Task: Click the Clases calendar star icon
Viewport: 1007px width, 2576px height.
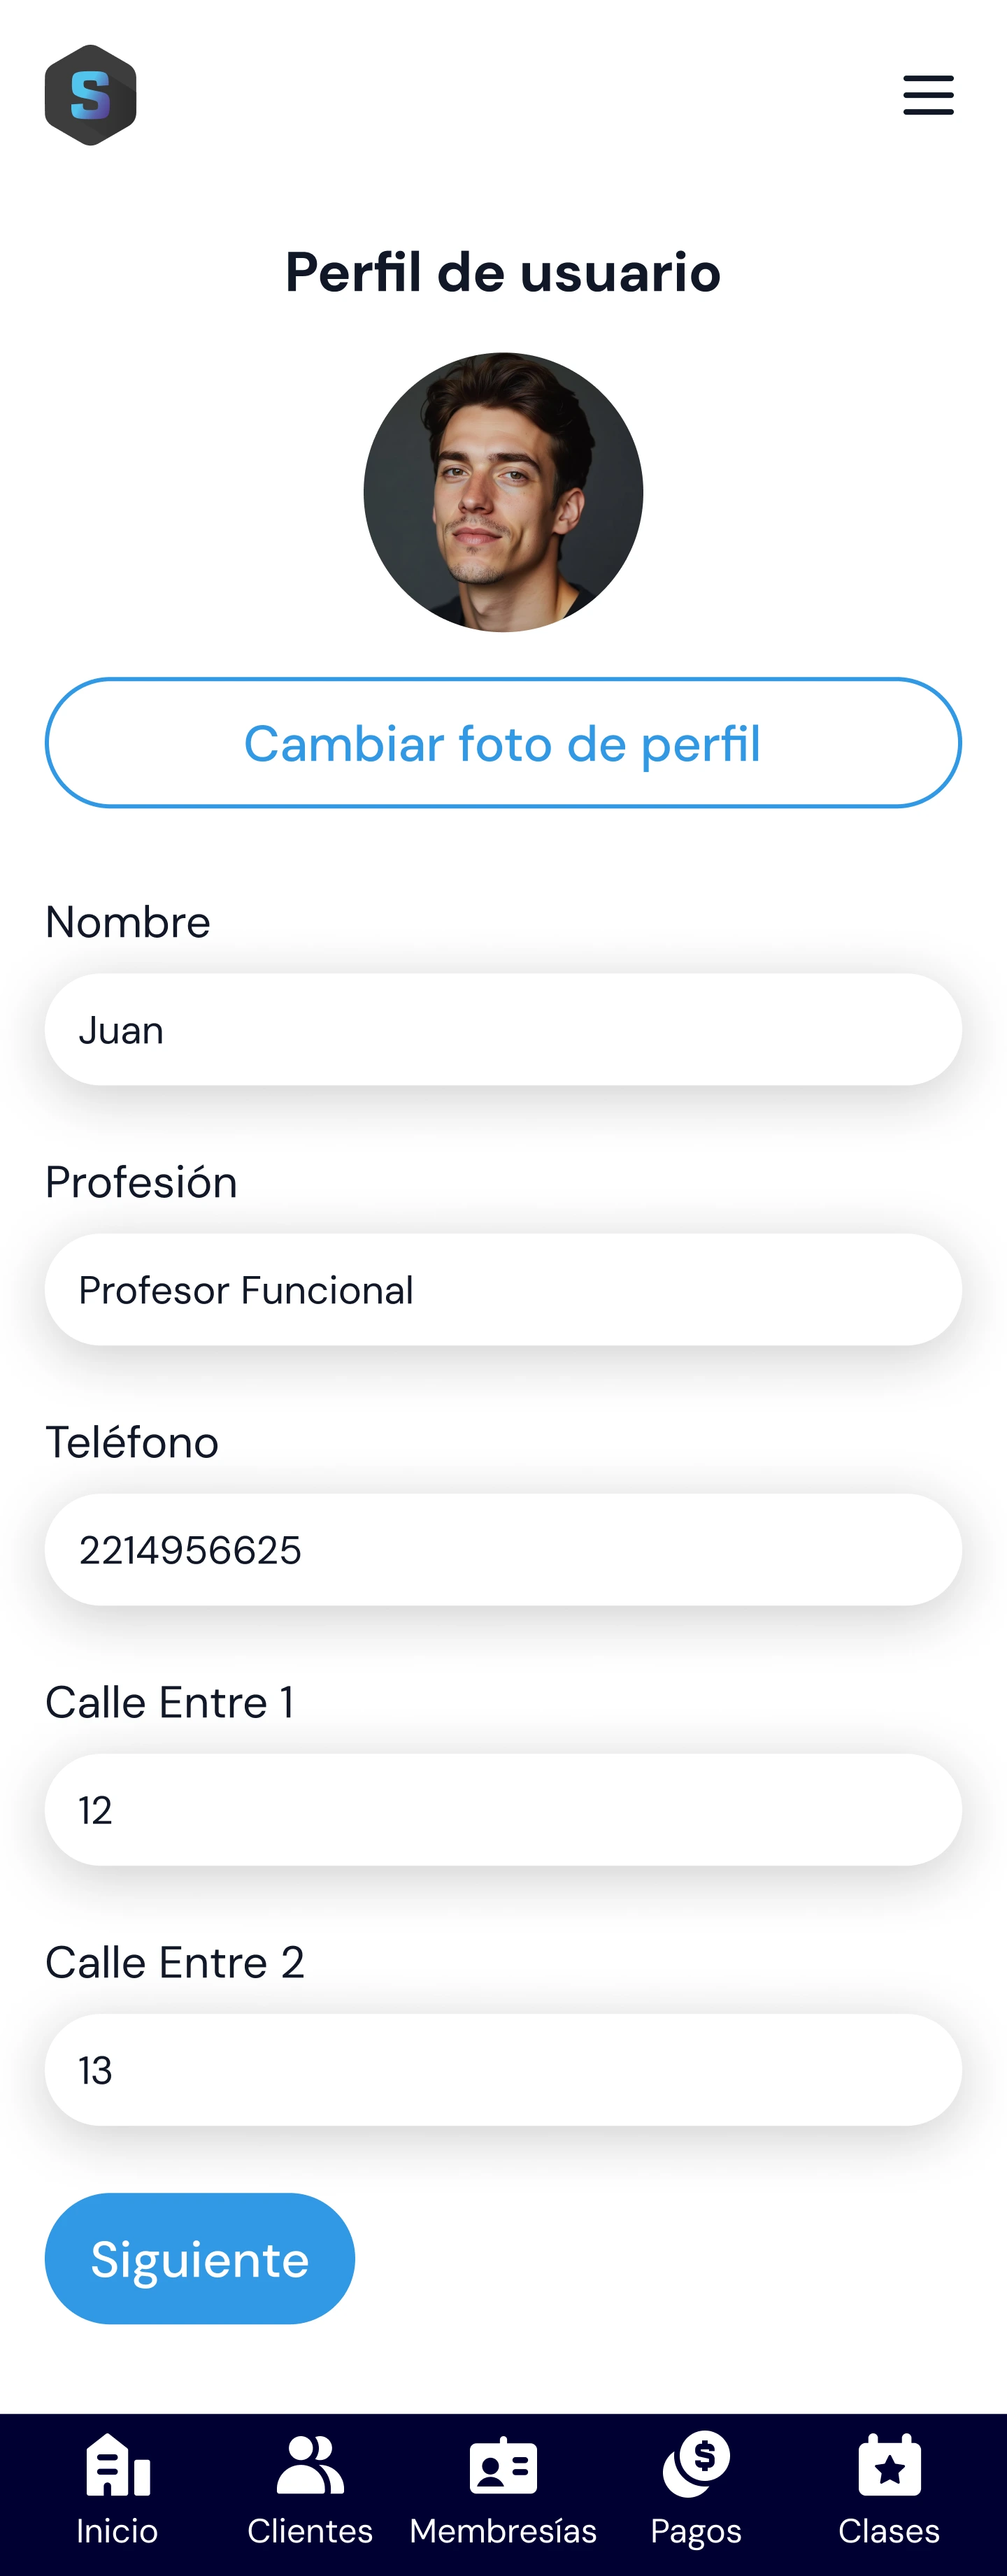Action: coord(889,2465)
